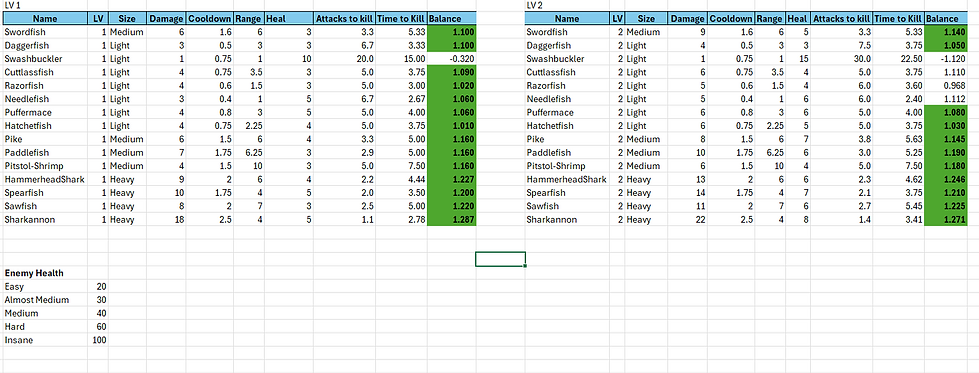979x373 pixels.
Task: Select the LV 1 Sharkannon damage 18
Action: click(167, 220)
